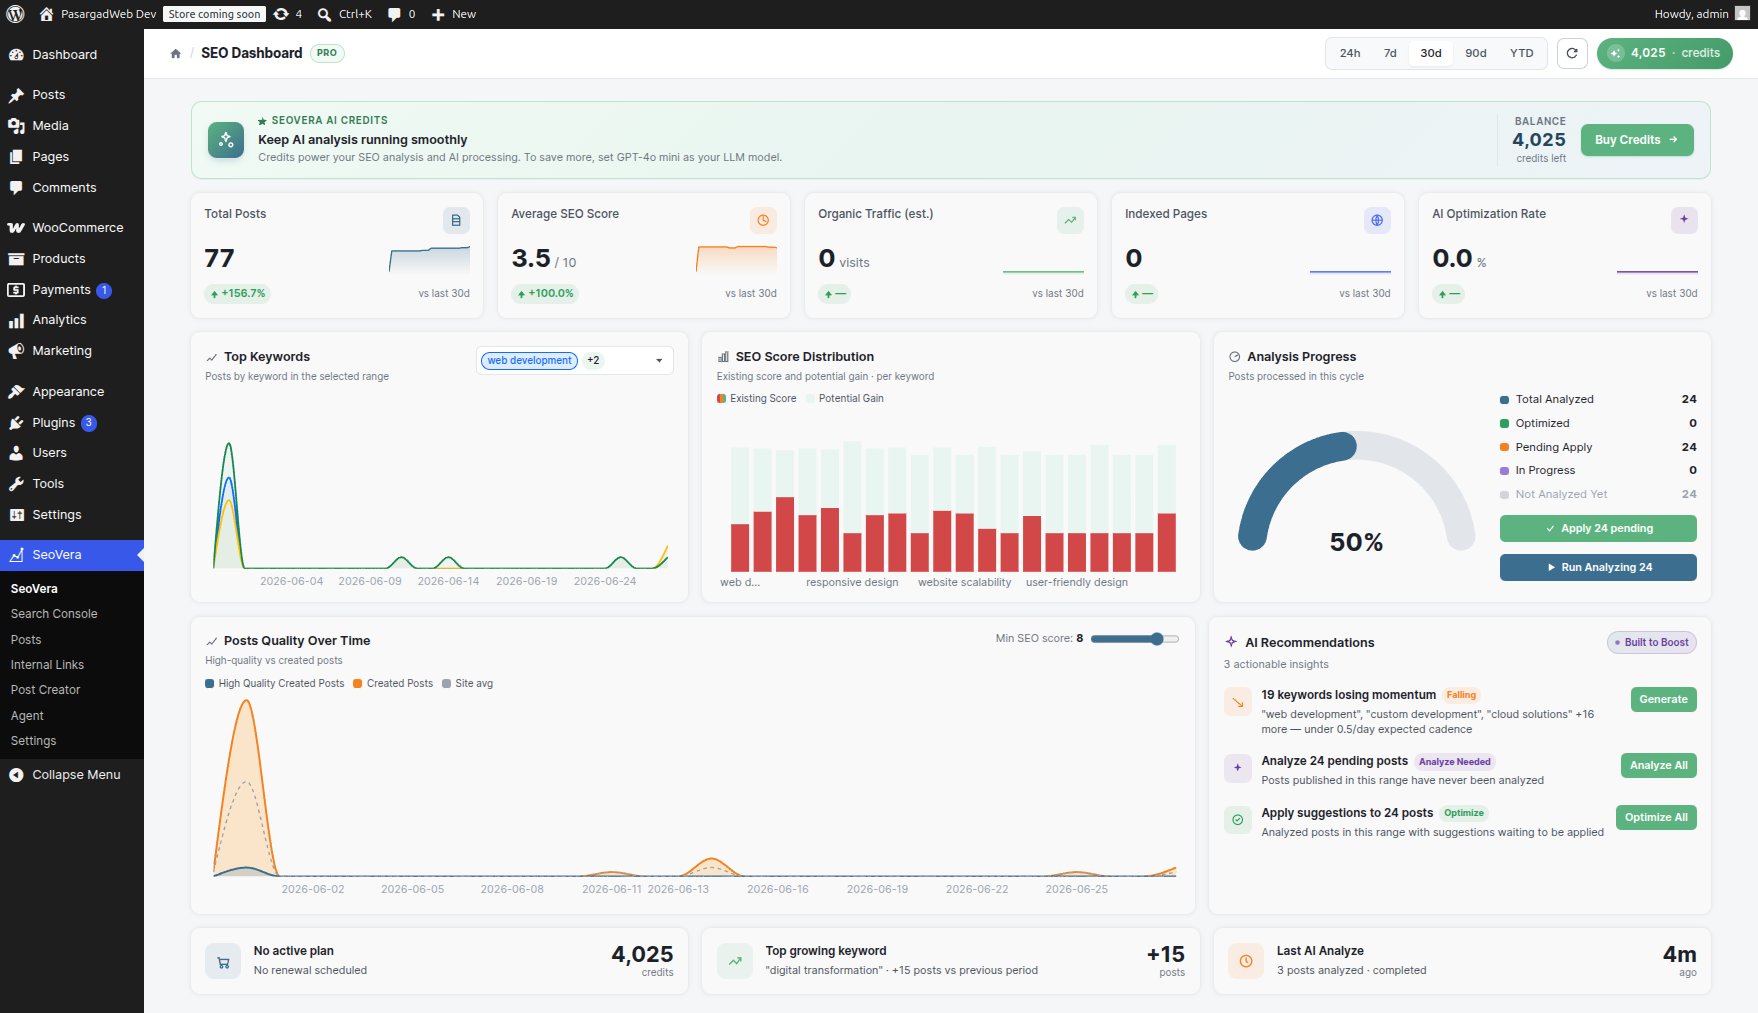Image resolution: width=1758 pixels, height=1013 pixels.
Task: Open Payments in the sidebar
Action: click(72, 290)
